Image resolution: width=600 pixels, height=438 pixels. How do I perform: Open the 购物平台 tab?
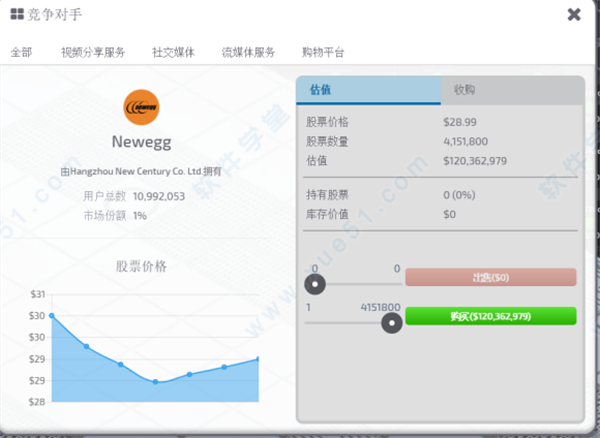(x=323, y=52)
